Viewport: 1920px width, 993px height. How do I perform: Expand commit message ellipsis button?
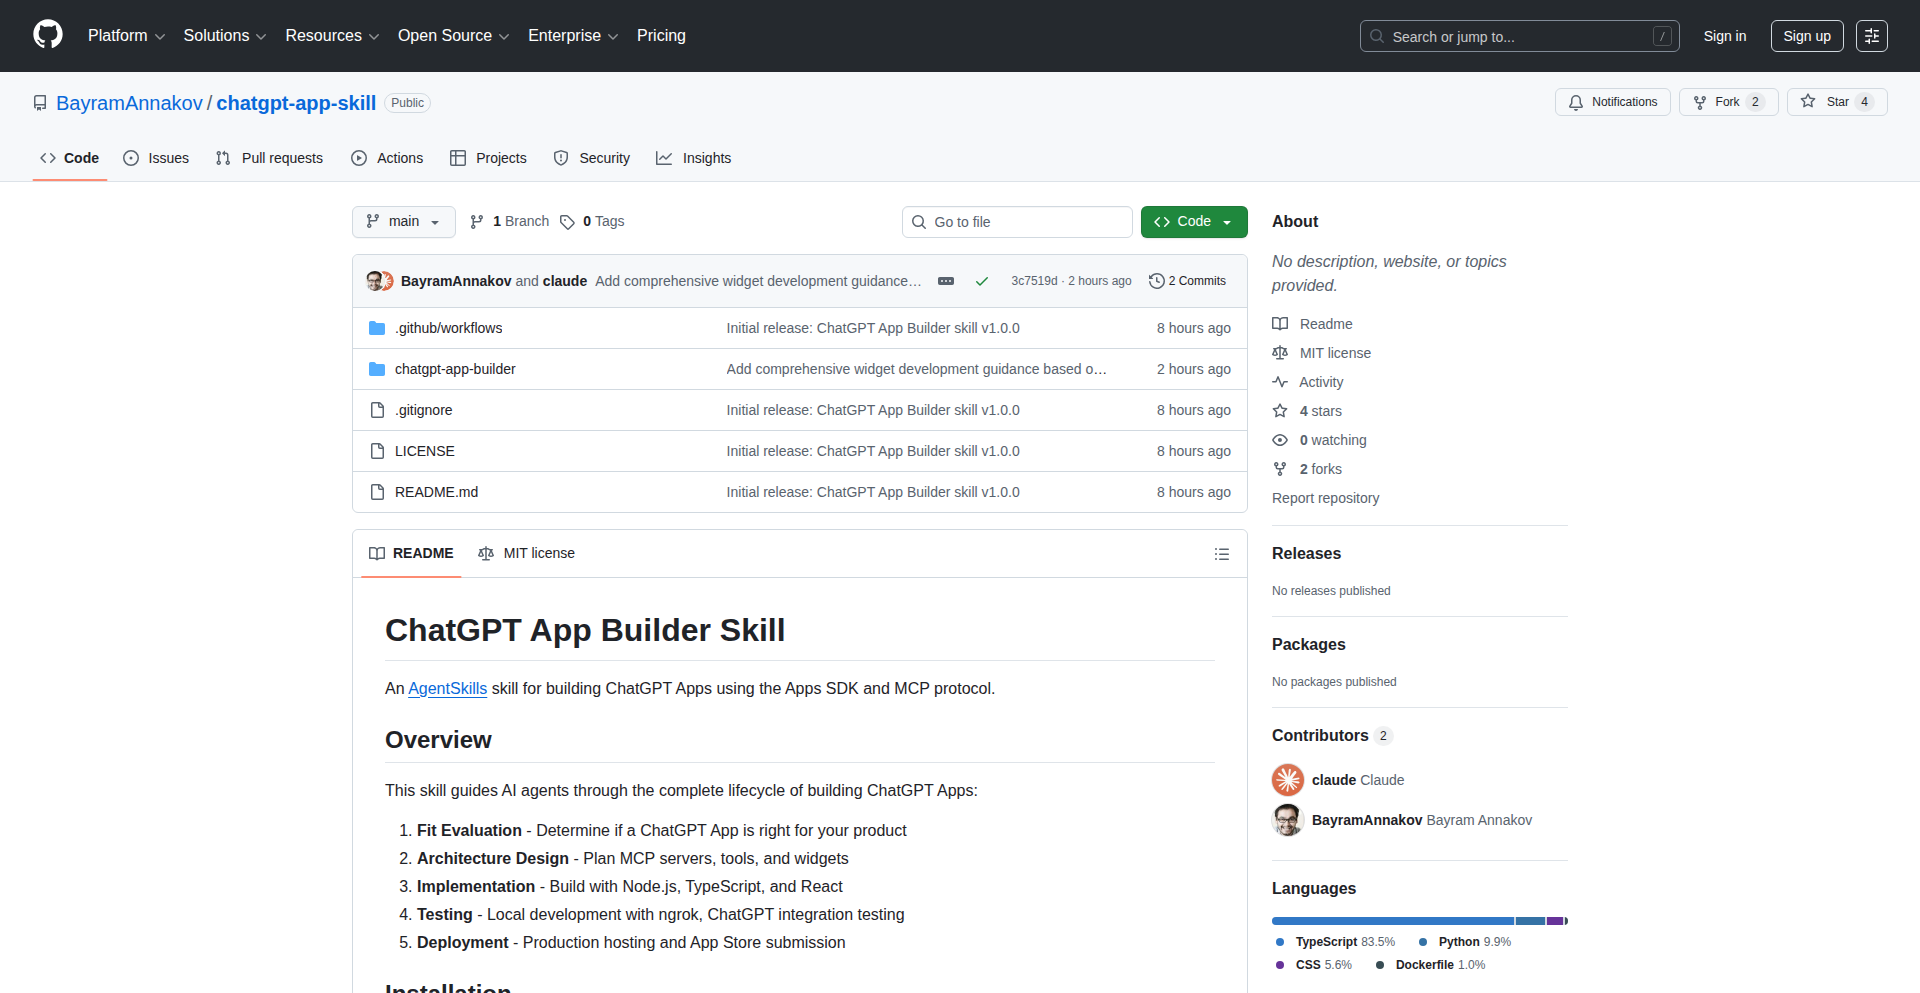tap(945, 281)
